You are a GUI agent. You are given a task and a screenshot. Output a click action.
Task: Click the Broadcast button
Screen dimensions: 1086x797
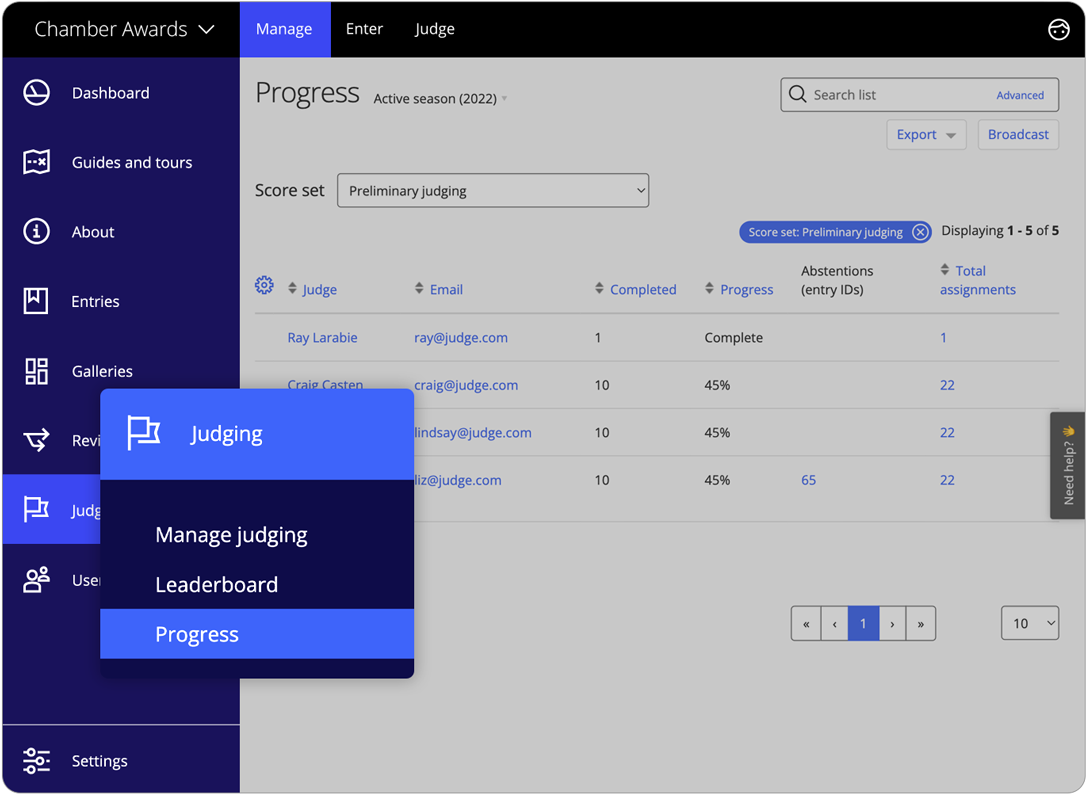point(1018,134)
